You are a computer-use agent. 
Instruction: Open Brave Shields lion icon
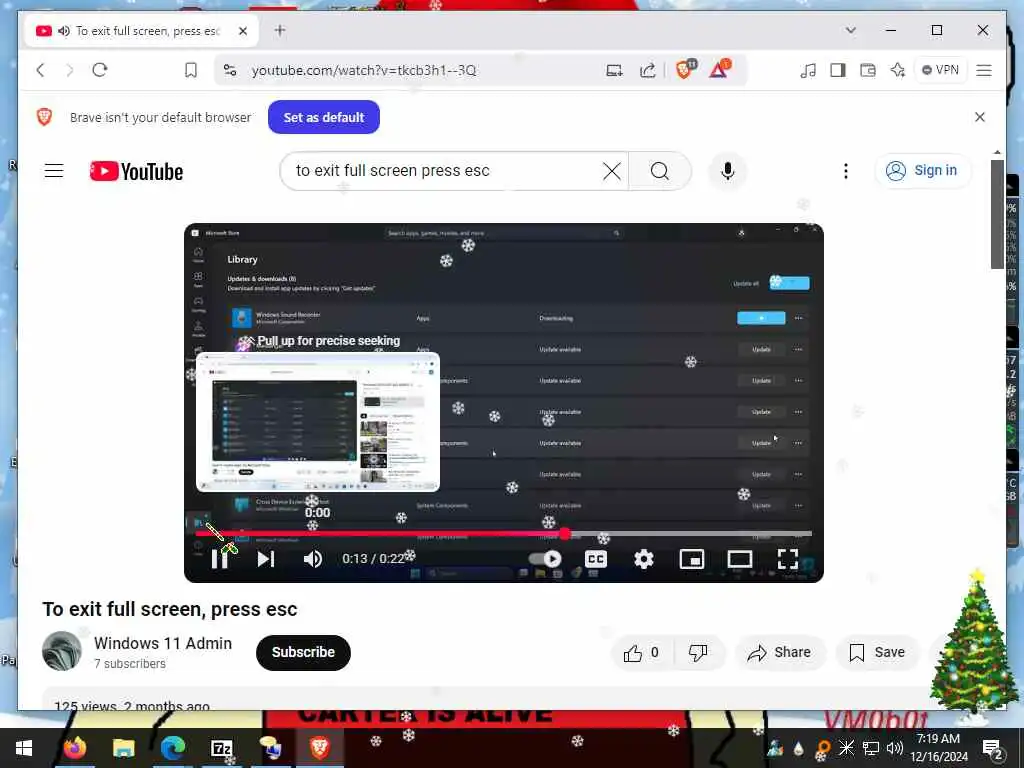pyautogui.click(x=686, y=69)
